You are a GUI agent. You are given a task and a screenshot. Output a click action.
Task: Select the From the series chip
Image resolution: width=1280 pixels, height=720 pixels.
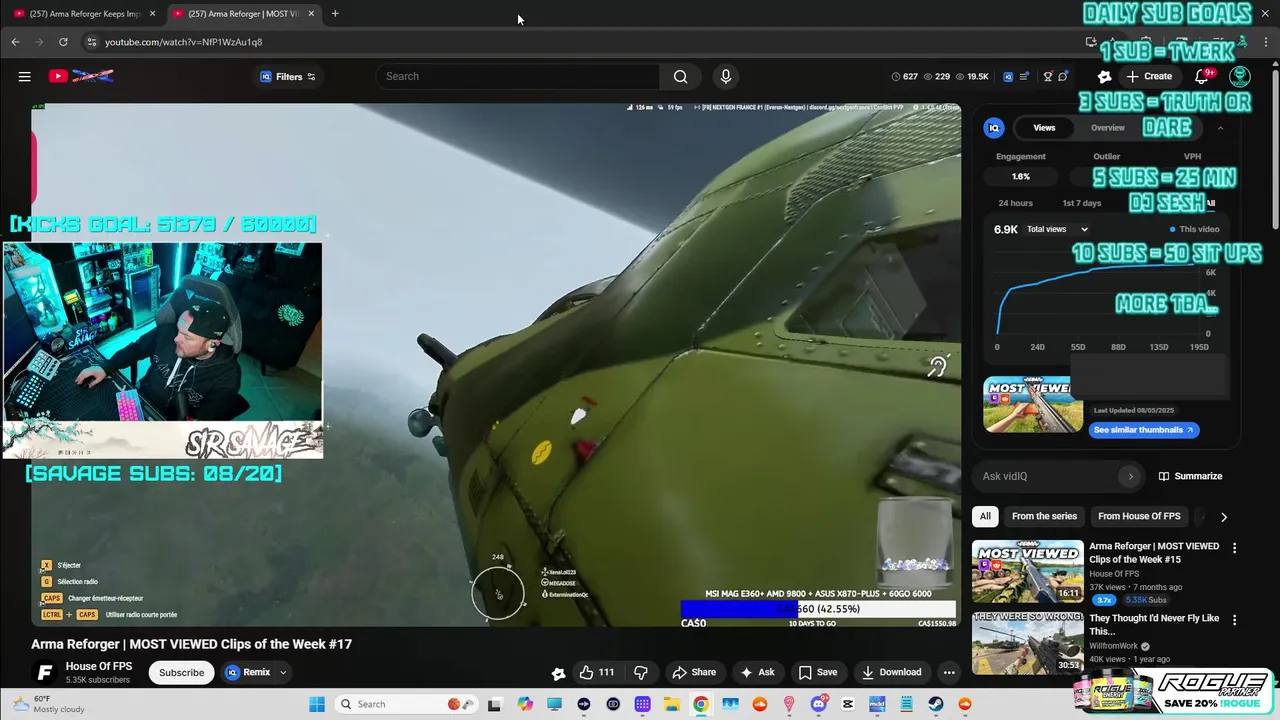(1044, 516)
